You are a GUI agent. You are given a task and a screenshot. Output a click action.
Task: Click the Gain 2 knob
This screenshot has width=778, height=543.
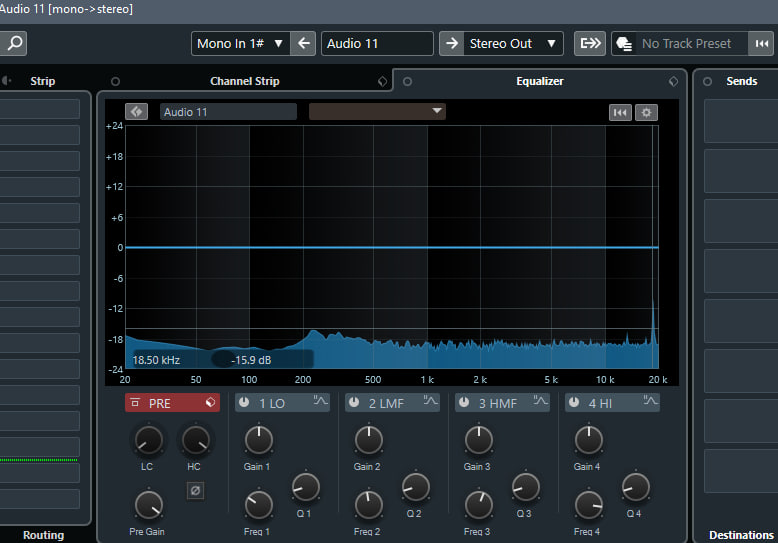click(x=369, y=440)
